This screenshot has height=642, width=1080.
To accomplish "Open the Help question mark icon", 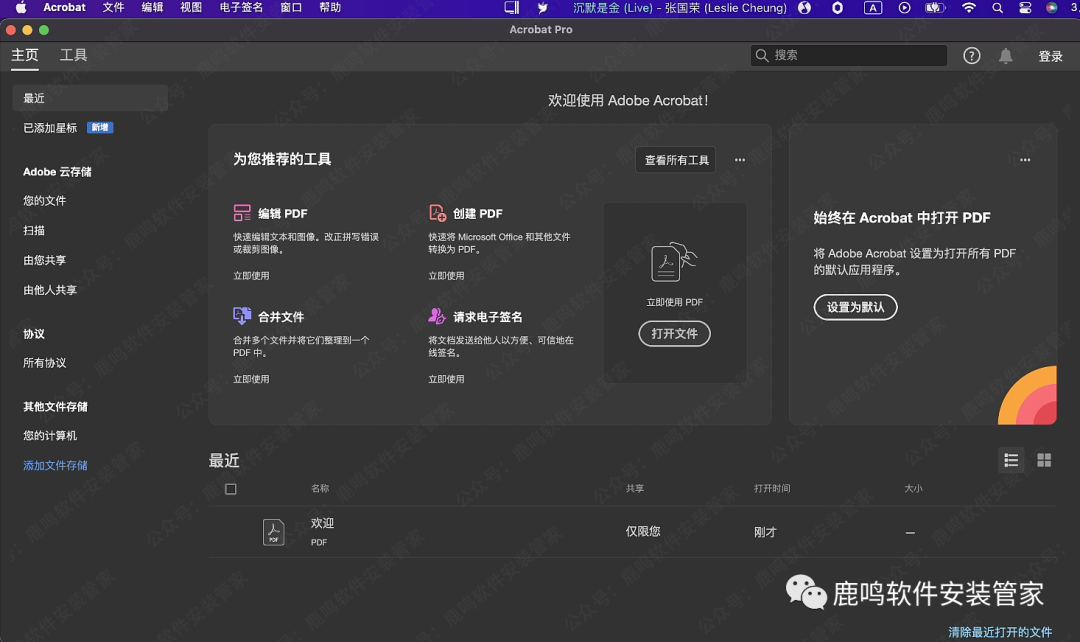I will [971, 56].
